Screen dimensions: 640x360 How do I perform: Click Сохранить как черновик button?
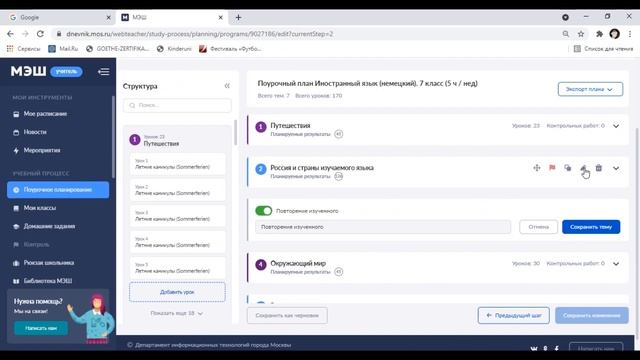pos(287,316)
